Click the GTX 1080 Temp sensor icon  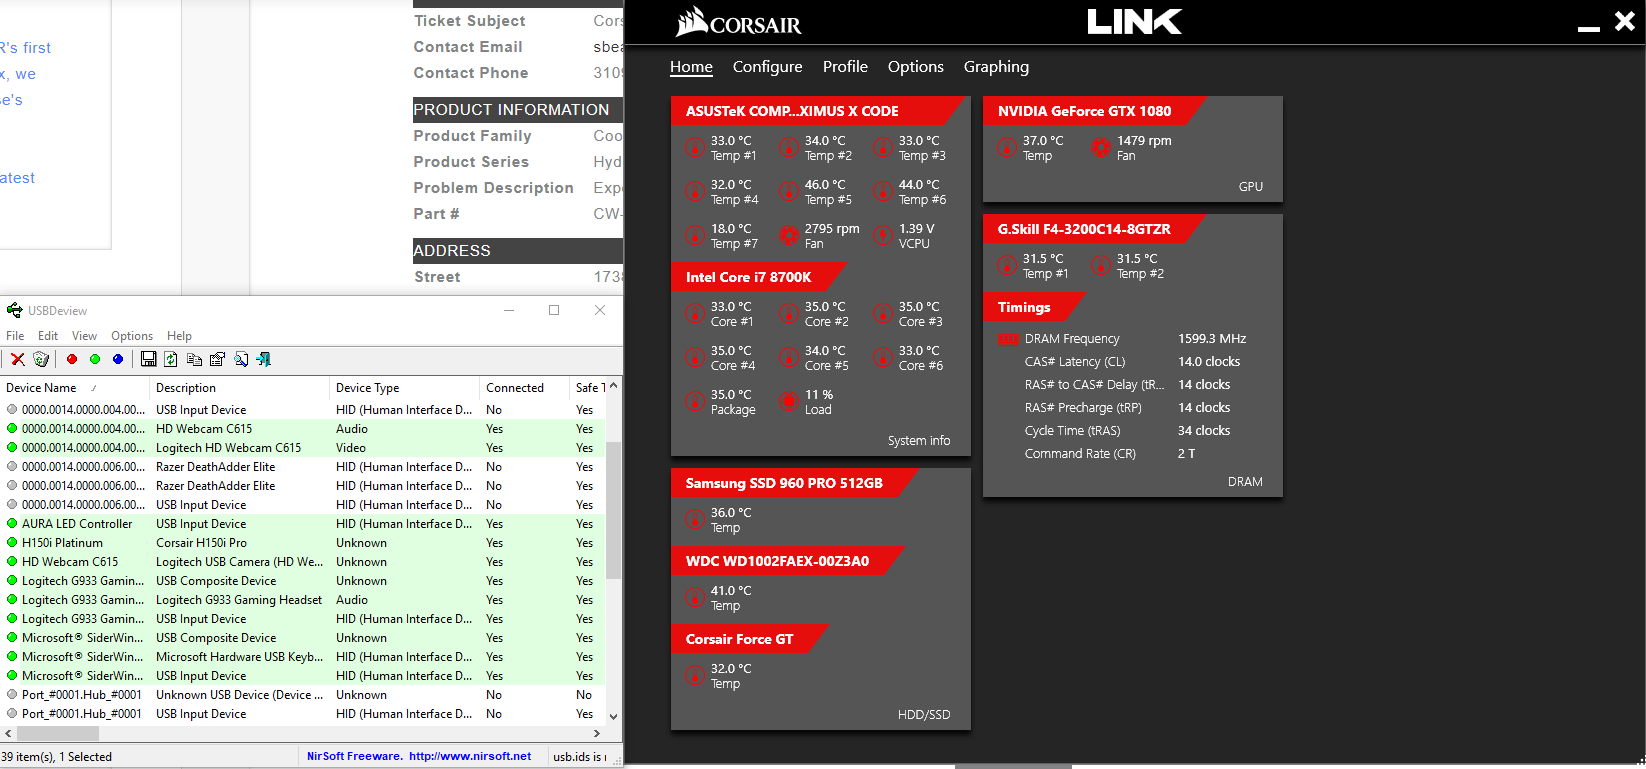pyautogui.click(x=1007, y=148)
